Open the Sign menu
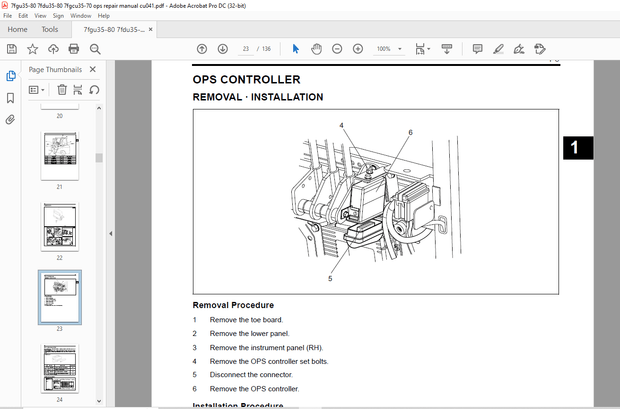Viewport: 620px width, 409px height. click(x=58, y=16)
